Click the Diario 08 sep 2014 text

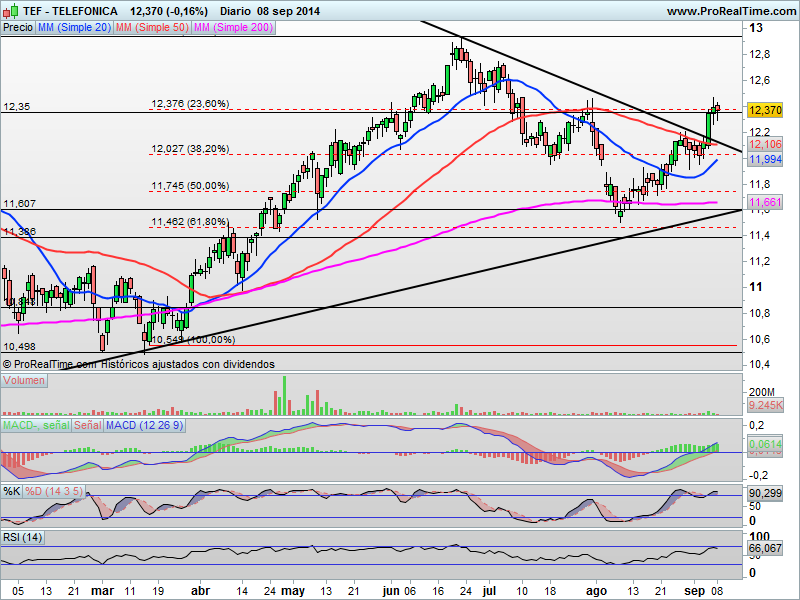click(x=270, y=11)
